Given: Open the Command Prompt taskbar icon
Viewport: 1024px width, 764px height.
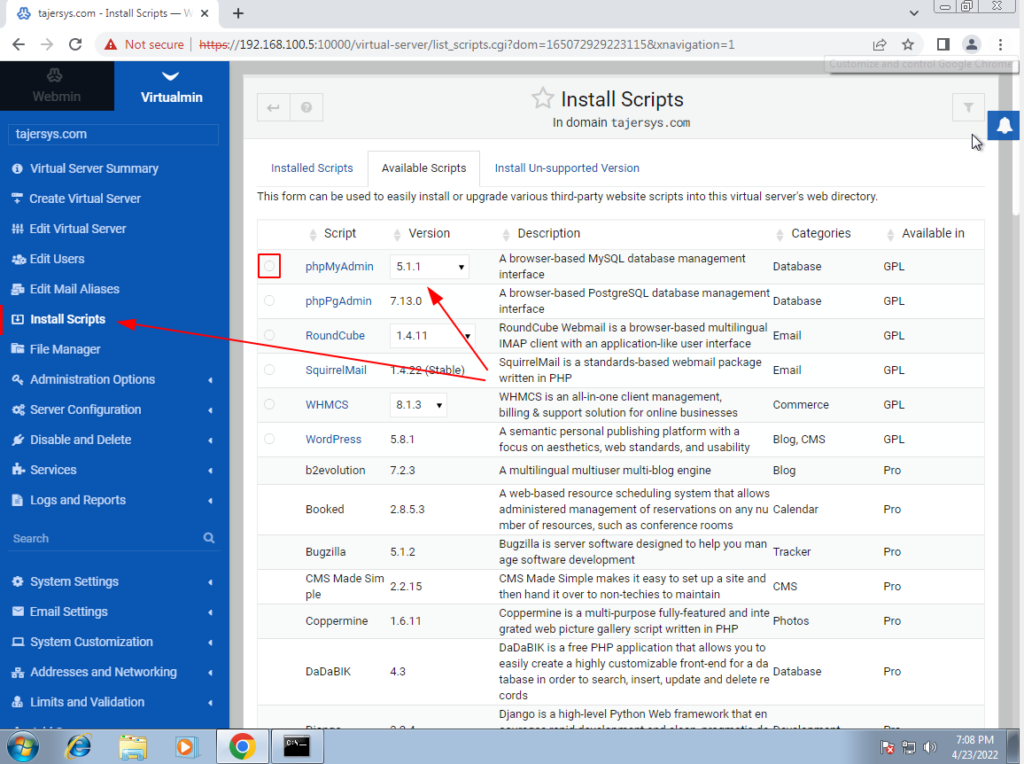Looking at the screenshot, I should (x=296, y=746).
